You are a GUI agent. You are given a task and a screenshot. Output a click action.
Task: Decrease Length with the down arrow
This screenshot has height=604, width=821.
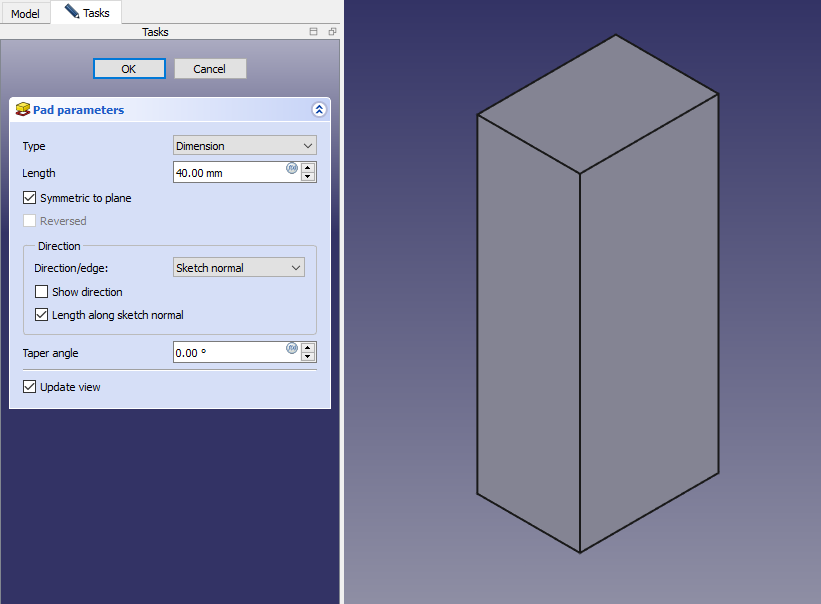click(x=308, y=177)
